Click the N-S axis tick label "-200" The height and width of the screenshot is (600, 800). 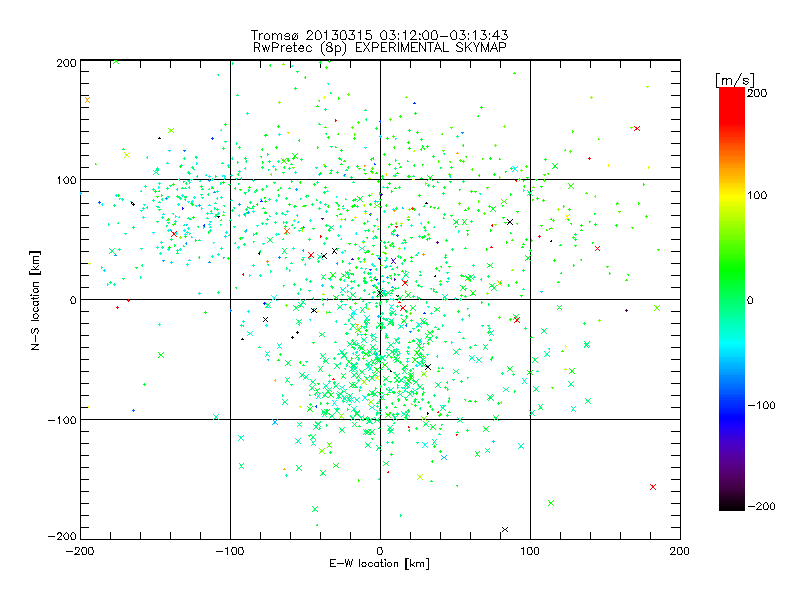[62, 536]
